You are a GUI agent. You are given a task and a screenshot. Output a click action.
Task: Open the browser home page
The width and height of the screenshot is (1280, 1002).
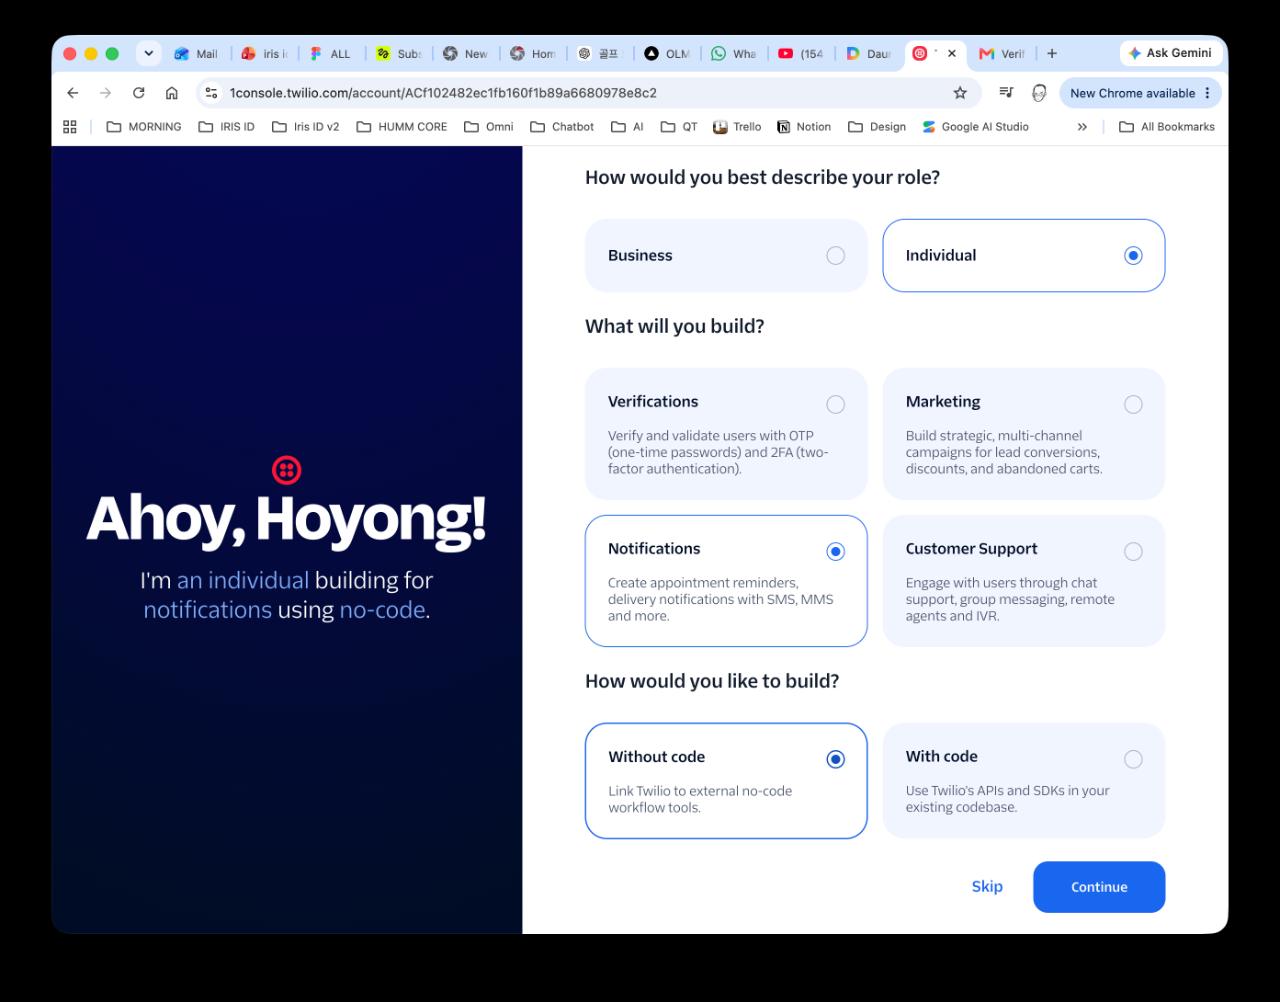(x=172, y=93)
